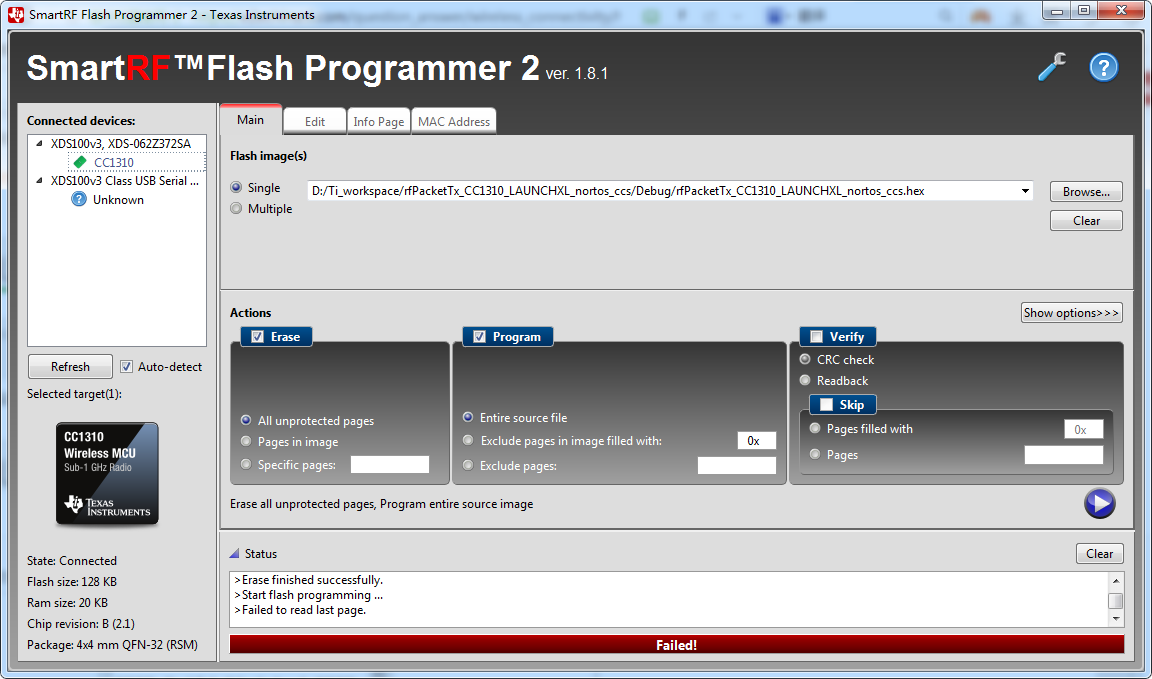Screen dimensions: 1152x679
Task: Click the 'Flash size: 128 KB' text
Action: [72, 582]
